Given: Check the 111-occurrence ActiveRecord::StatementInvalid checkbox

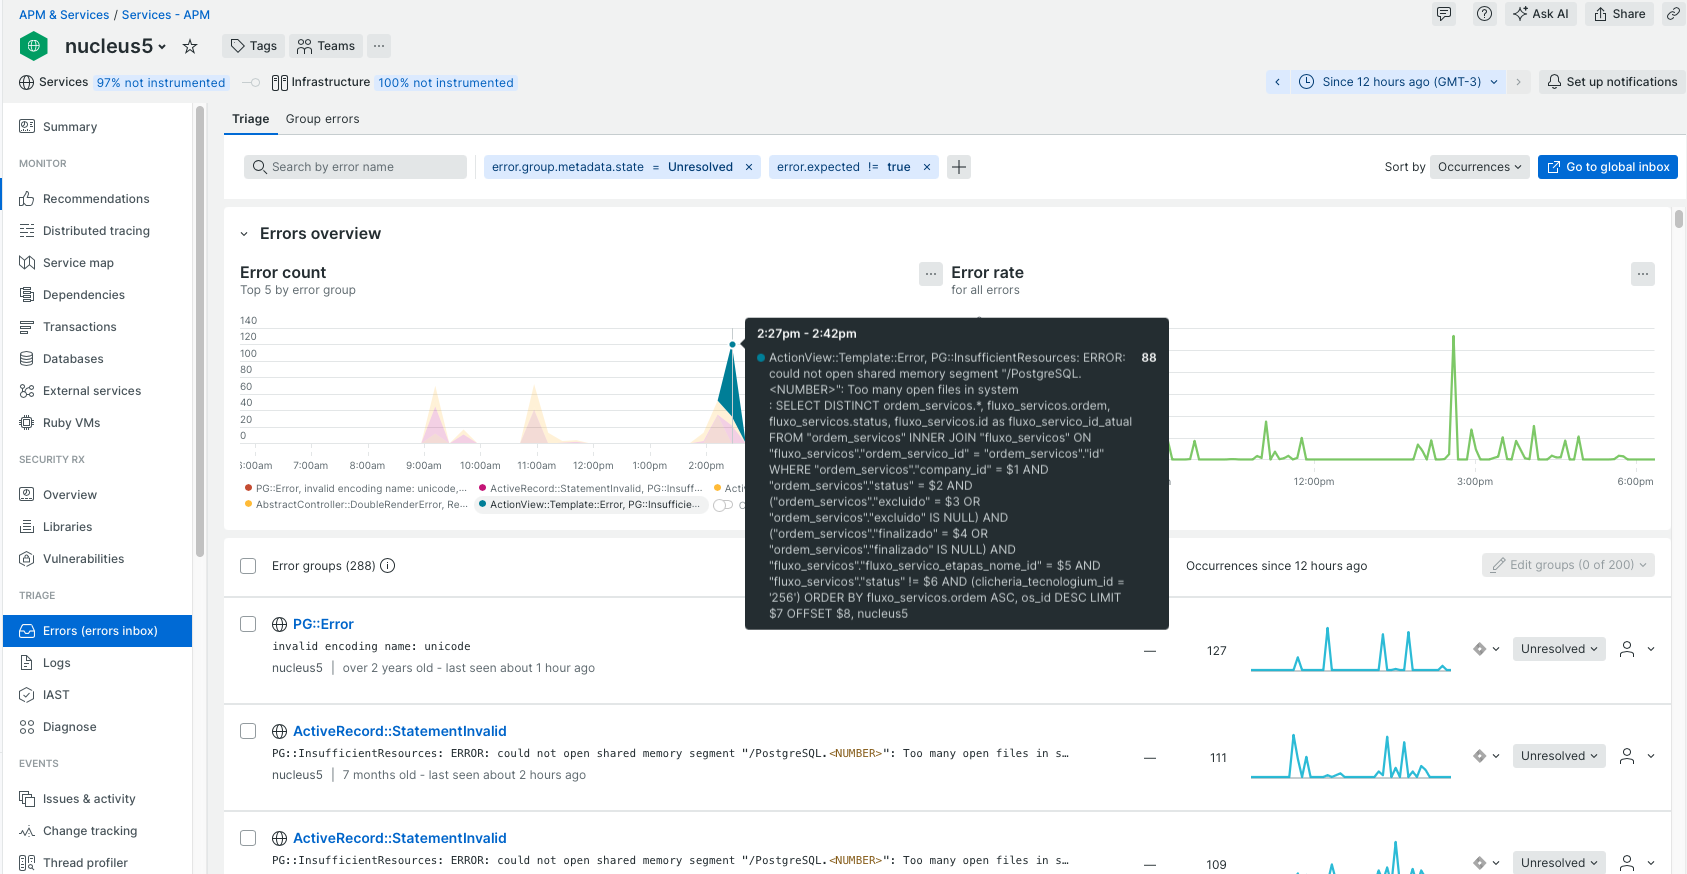Looking at the screenshot, I should [248, 731].
